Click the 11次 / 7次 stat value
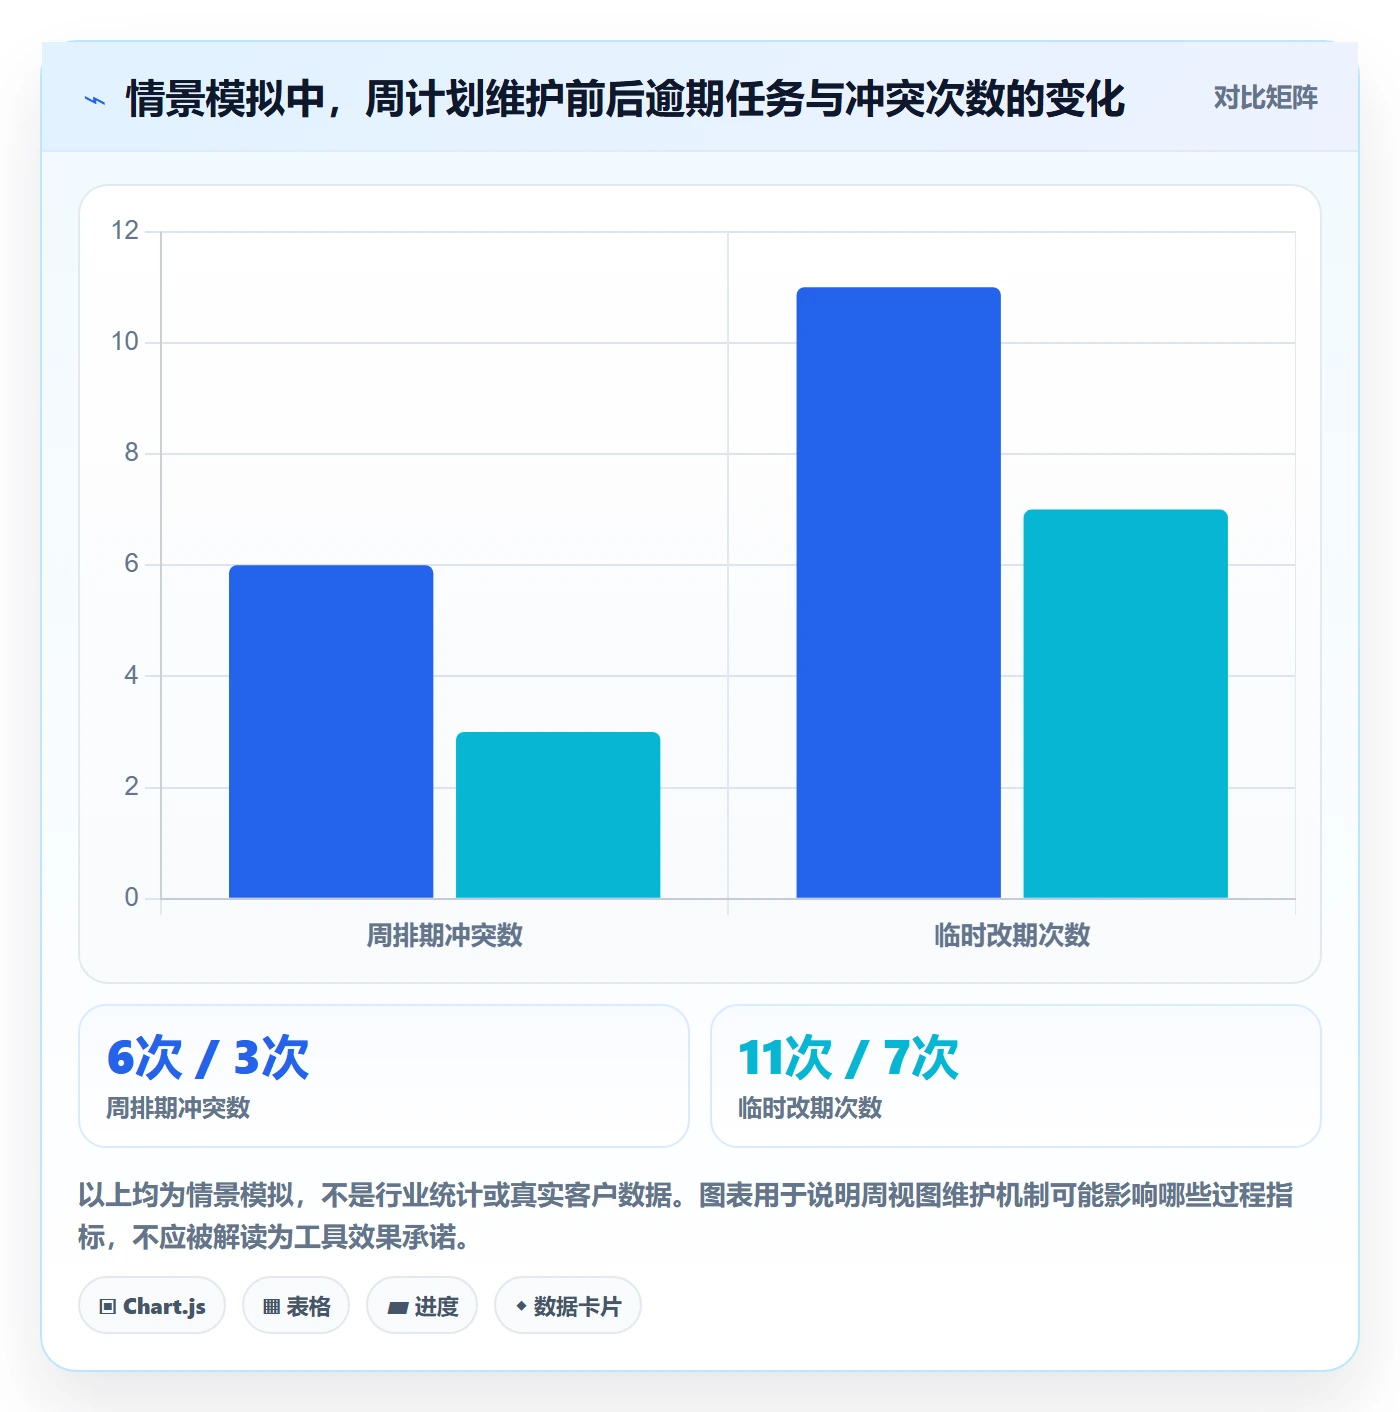 [848, 1058]
